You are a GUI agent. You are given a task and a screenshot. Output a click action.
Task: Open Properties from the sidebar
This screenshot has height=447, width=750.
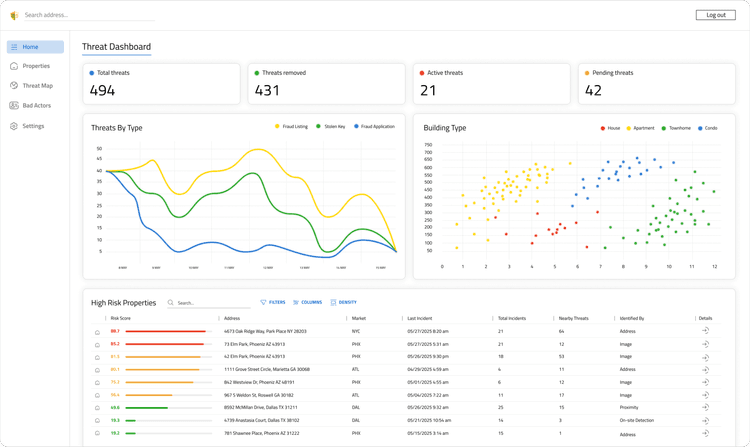(36, 66)
